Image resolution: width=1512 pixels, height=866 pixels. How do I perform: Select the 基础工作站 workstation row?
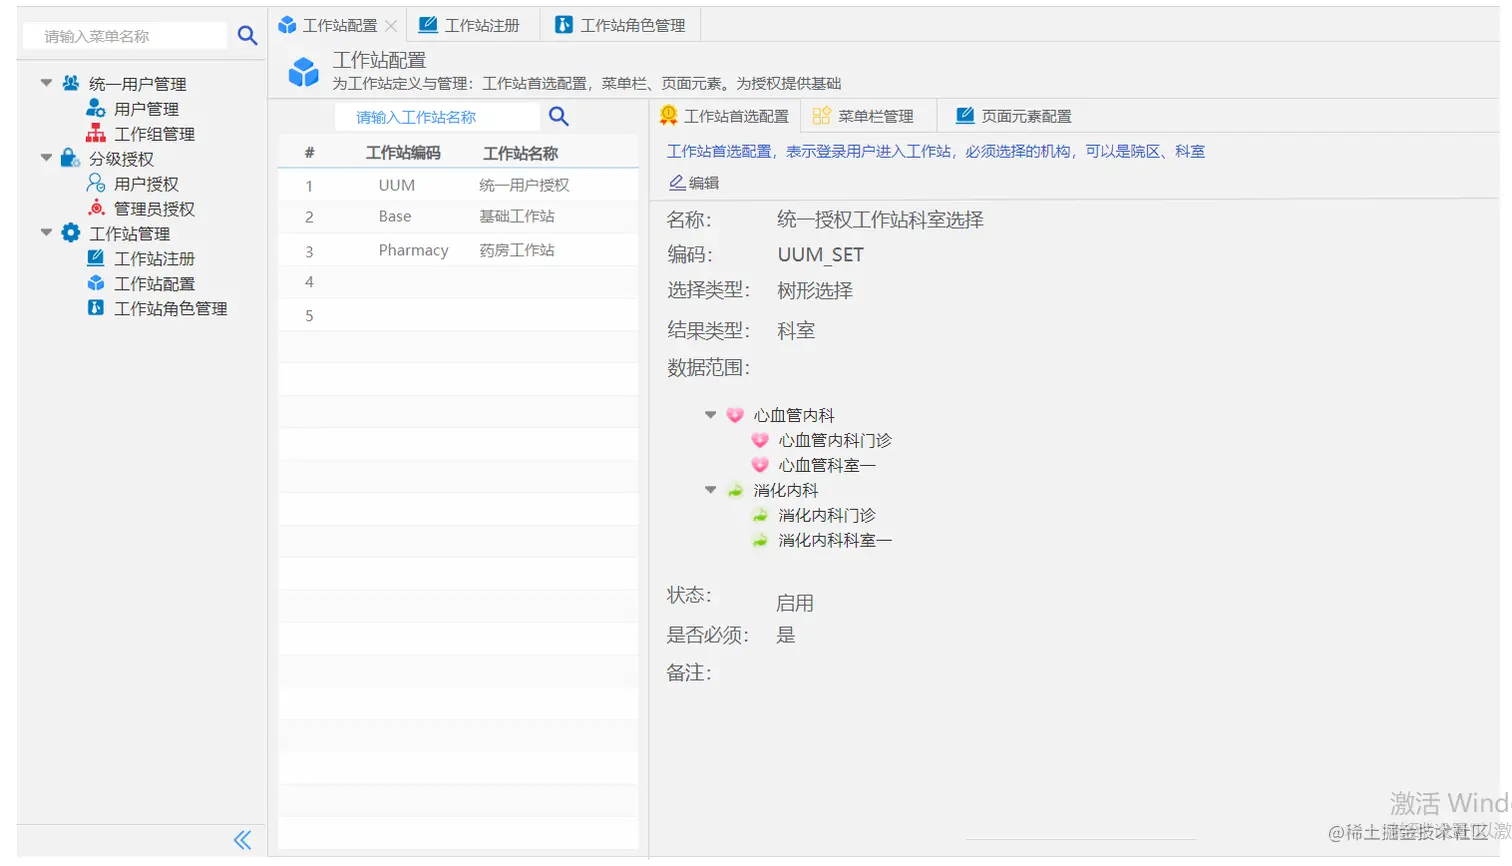tap(458, 217)
